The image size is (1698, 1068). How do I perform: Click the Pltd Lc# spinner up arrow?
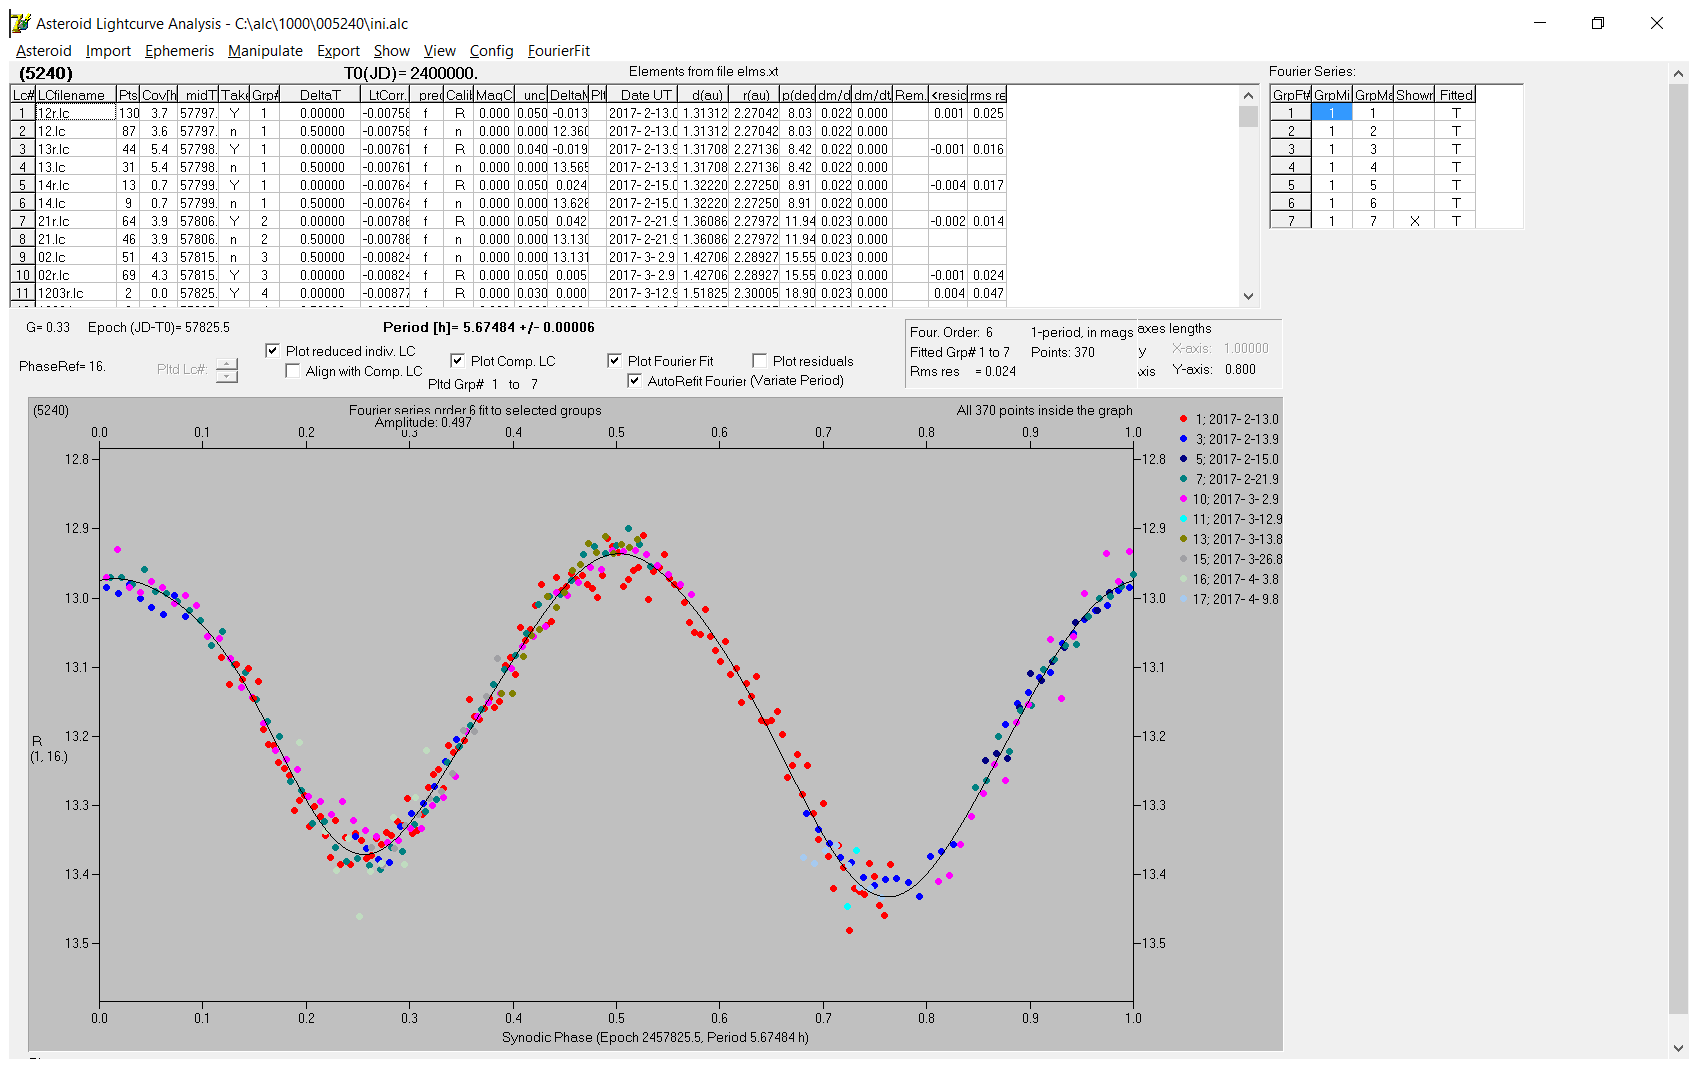[x=227, y=364]
